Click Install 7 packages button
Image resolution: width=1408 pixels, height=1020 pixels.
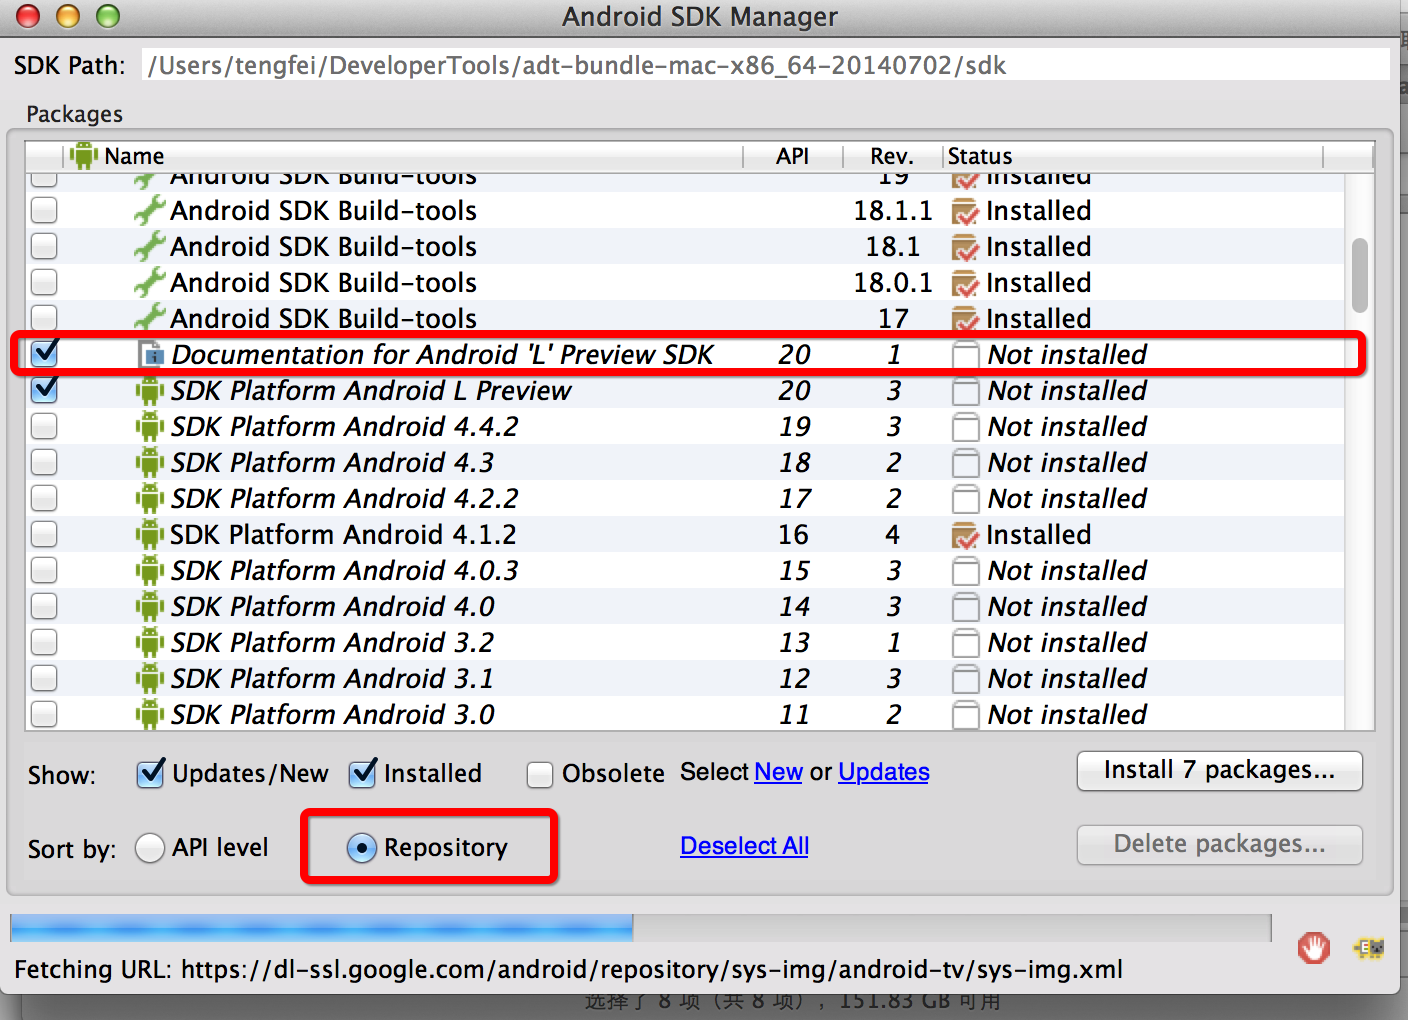tap(1220, 771)
